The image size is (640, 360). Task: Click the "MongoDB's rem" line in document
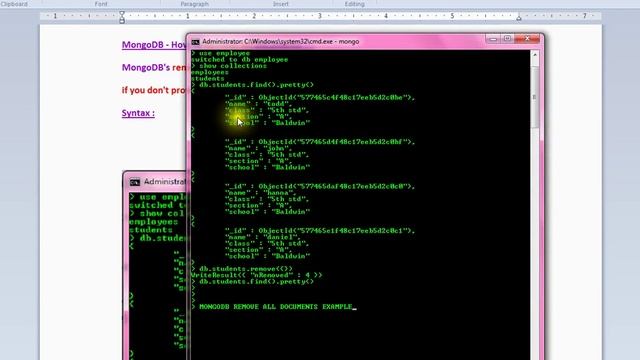click(154, 68)
